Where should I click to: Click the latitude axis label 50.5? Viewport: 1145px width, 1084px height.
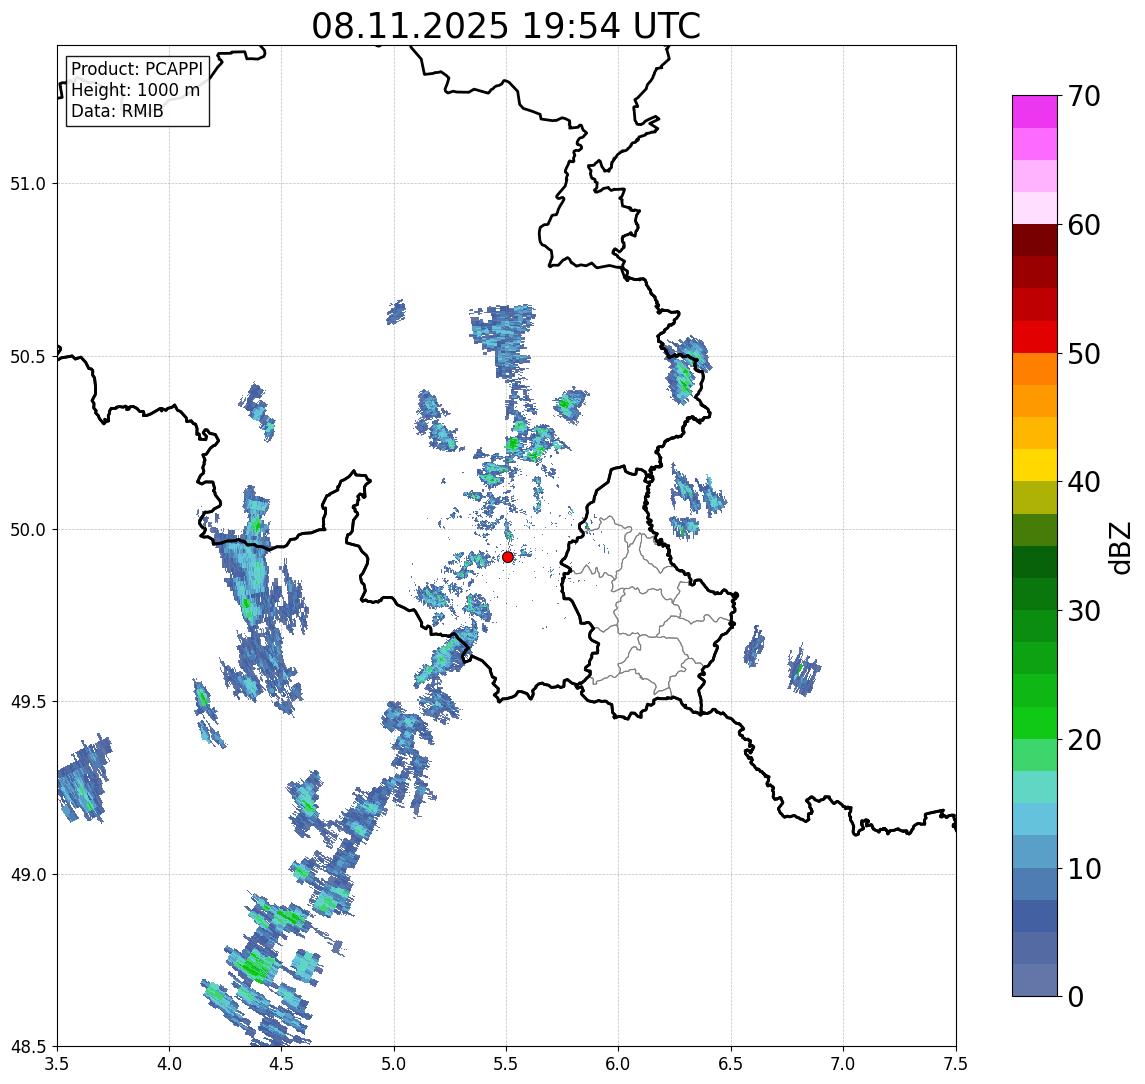pos(28,357)
